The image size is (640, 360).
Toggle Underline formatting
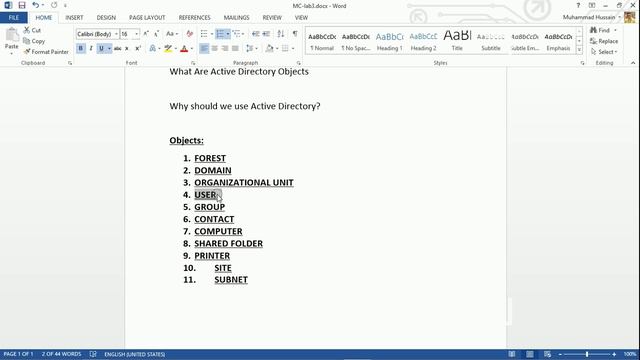click(101, 49)
